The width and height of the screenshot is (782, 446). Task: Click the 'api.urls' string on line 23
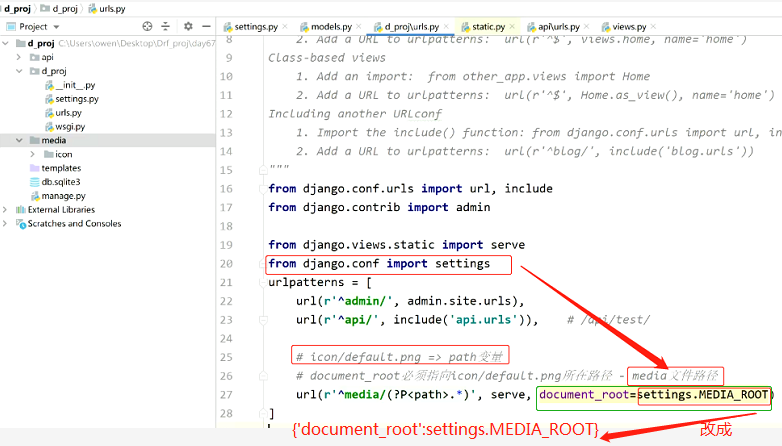483,320
